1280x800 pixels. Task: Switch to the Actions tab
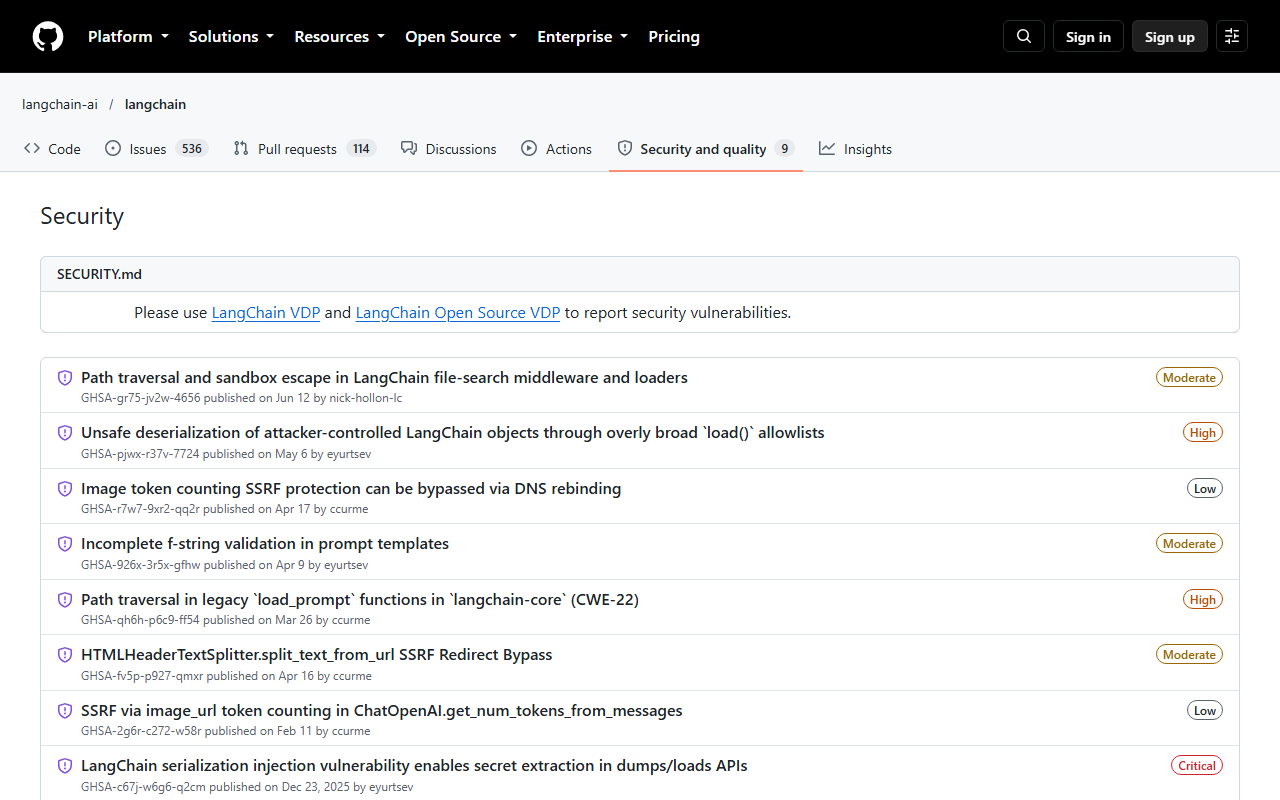pos(556,149)
